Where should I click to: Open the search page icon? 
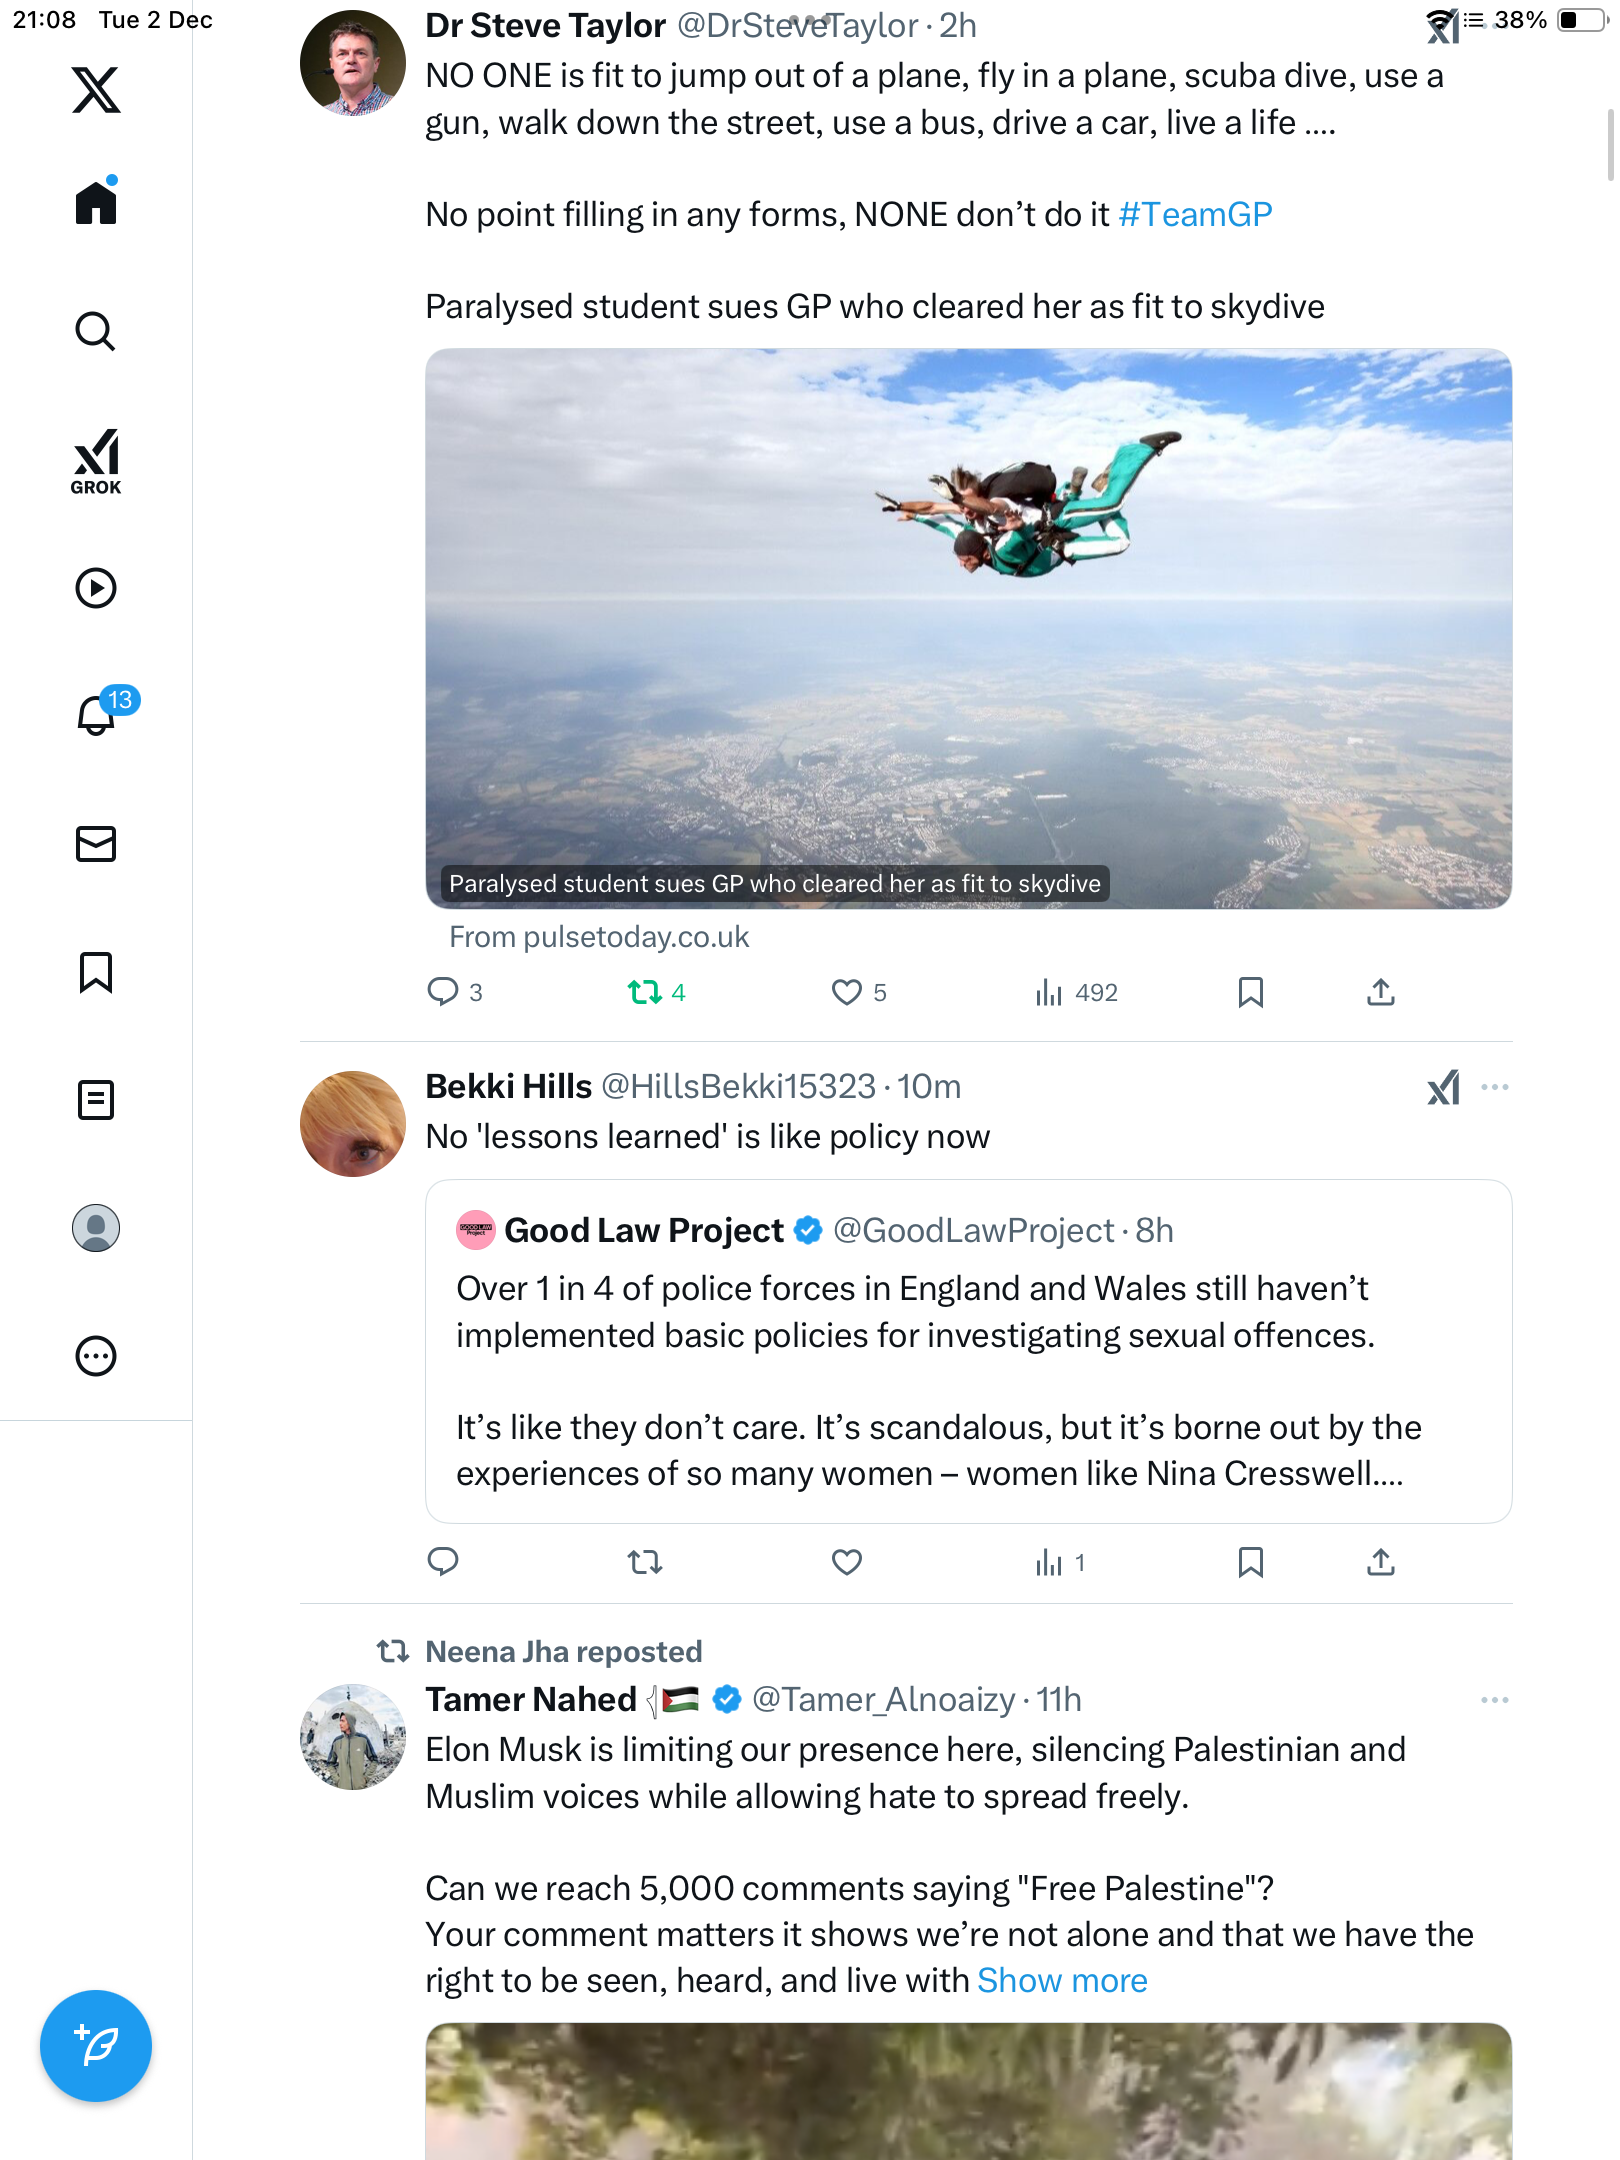coord(96,332)
